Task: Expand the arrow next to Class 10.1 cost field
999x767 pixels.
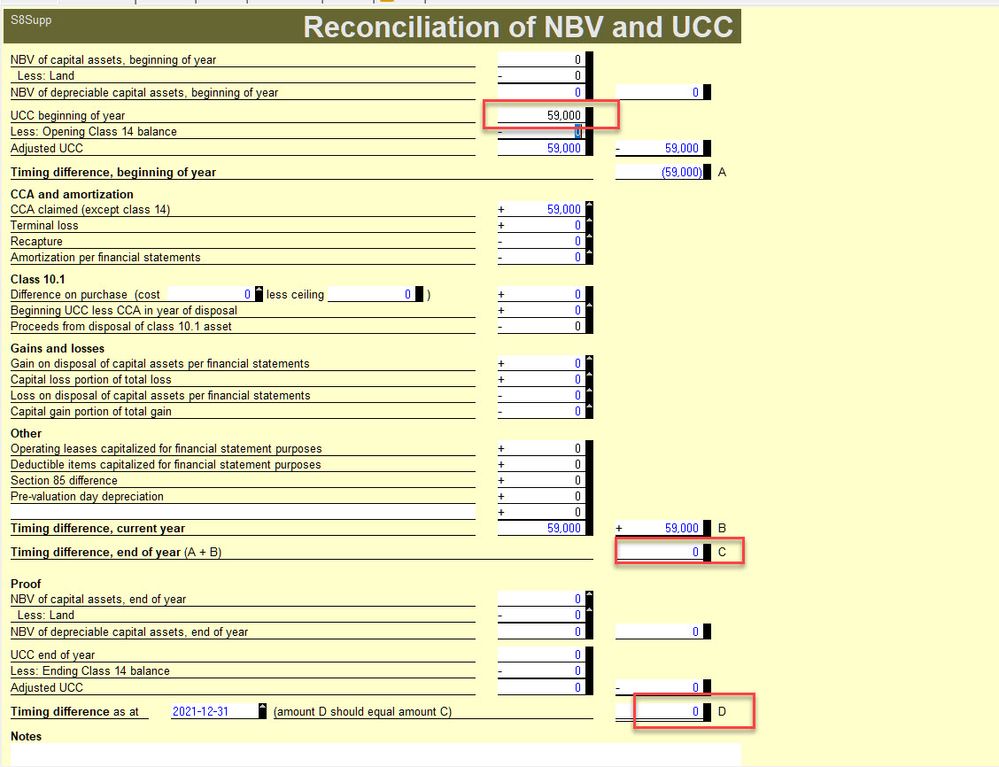Action: [260, 293]
